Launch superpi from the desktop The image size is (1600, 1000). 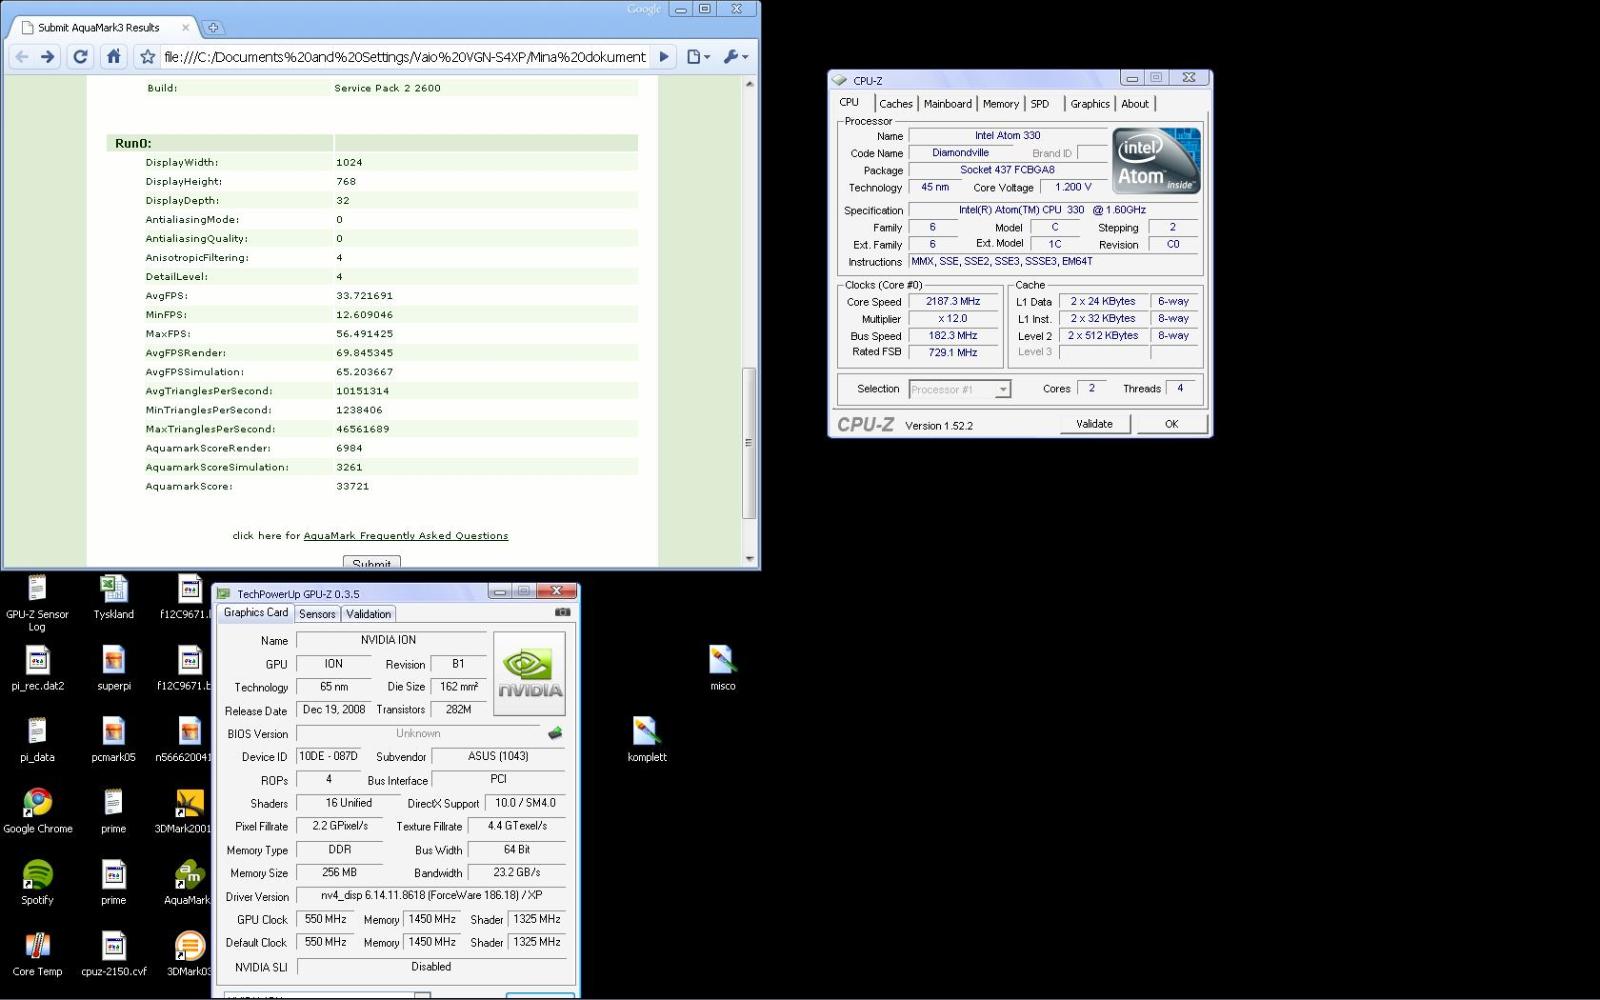point(114,669)
